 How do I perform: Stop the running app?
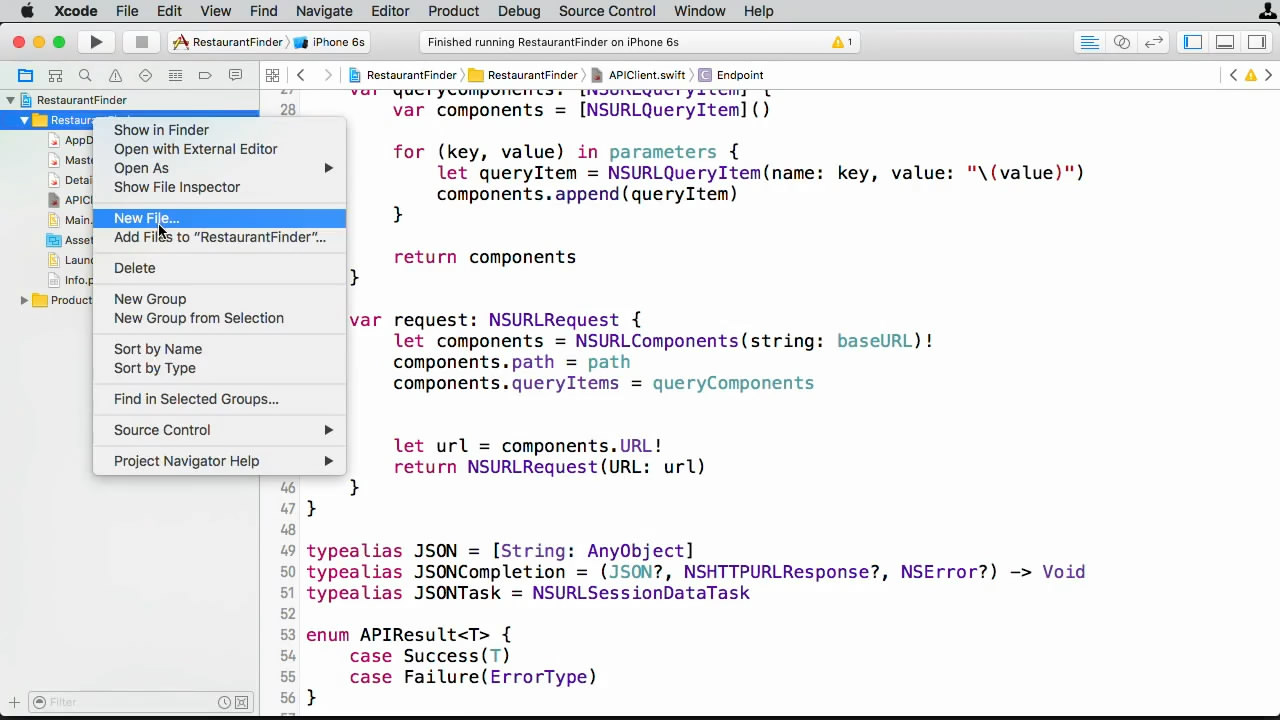pyautogui.click(x=141, y=42)
